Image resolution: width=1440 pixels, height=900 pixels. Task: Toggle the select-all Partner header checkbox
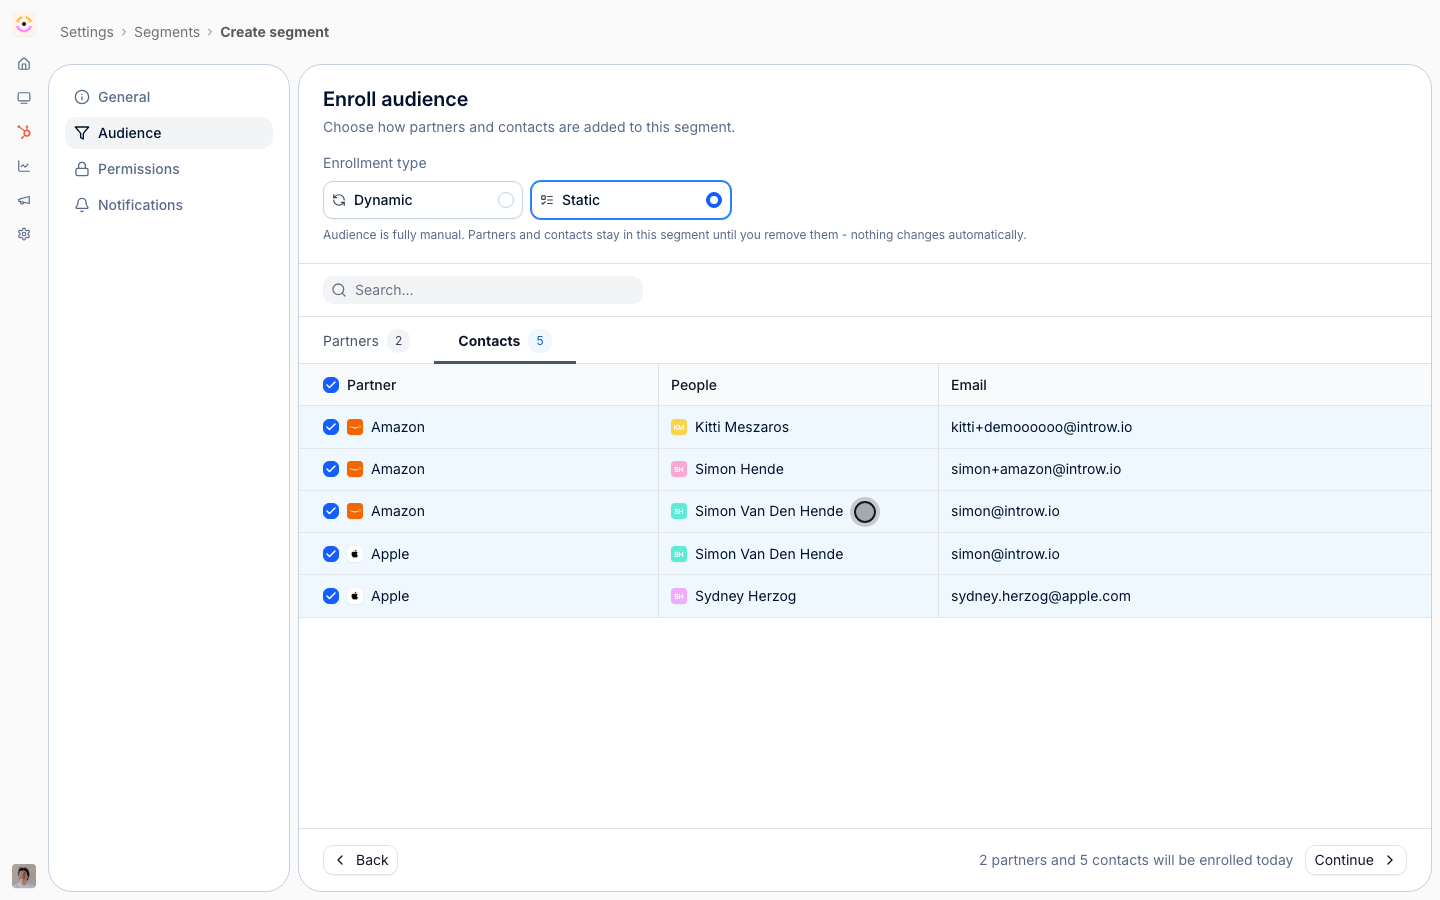tap(331, 385)
